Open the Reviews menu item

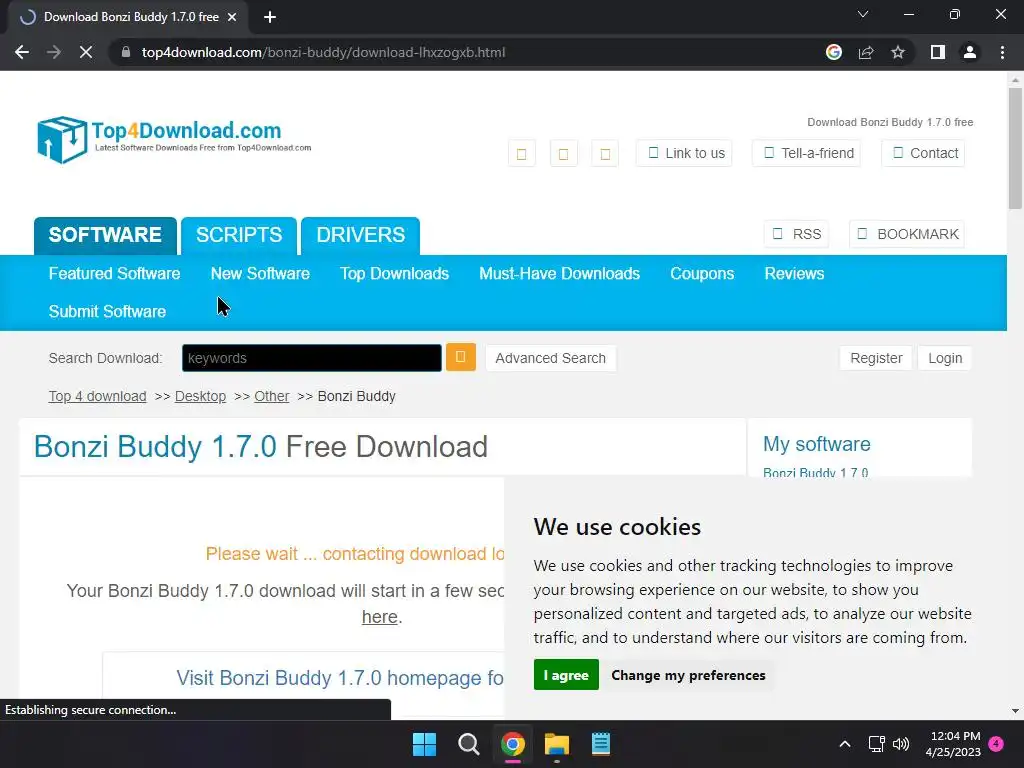tap(794, 274)
